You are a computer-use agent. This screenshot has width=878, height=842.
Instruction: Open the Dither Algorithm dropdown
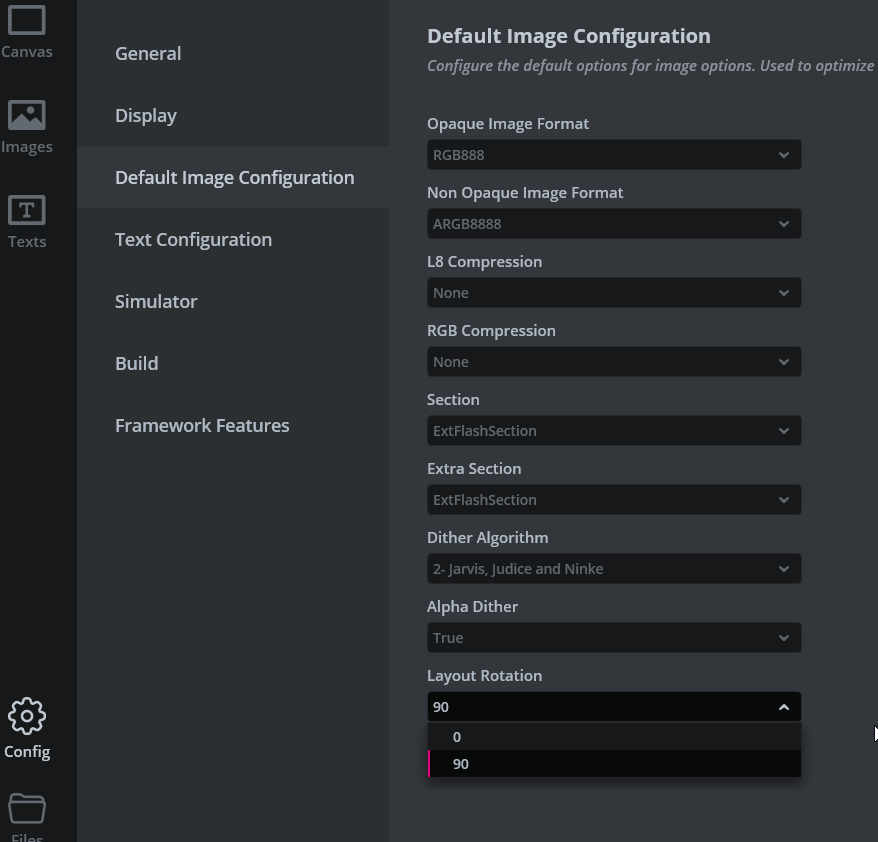(613, 568)
